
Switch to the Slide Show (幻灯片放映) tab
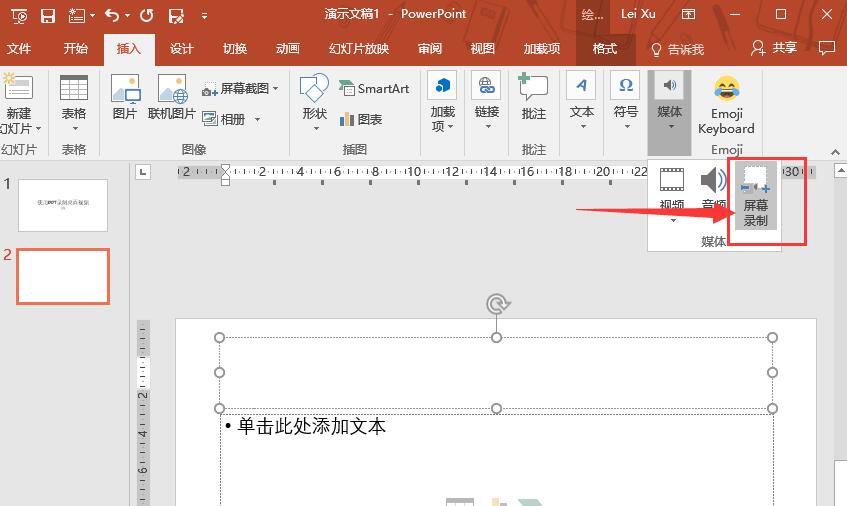[359, 49]
